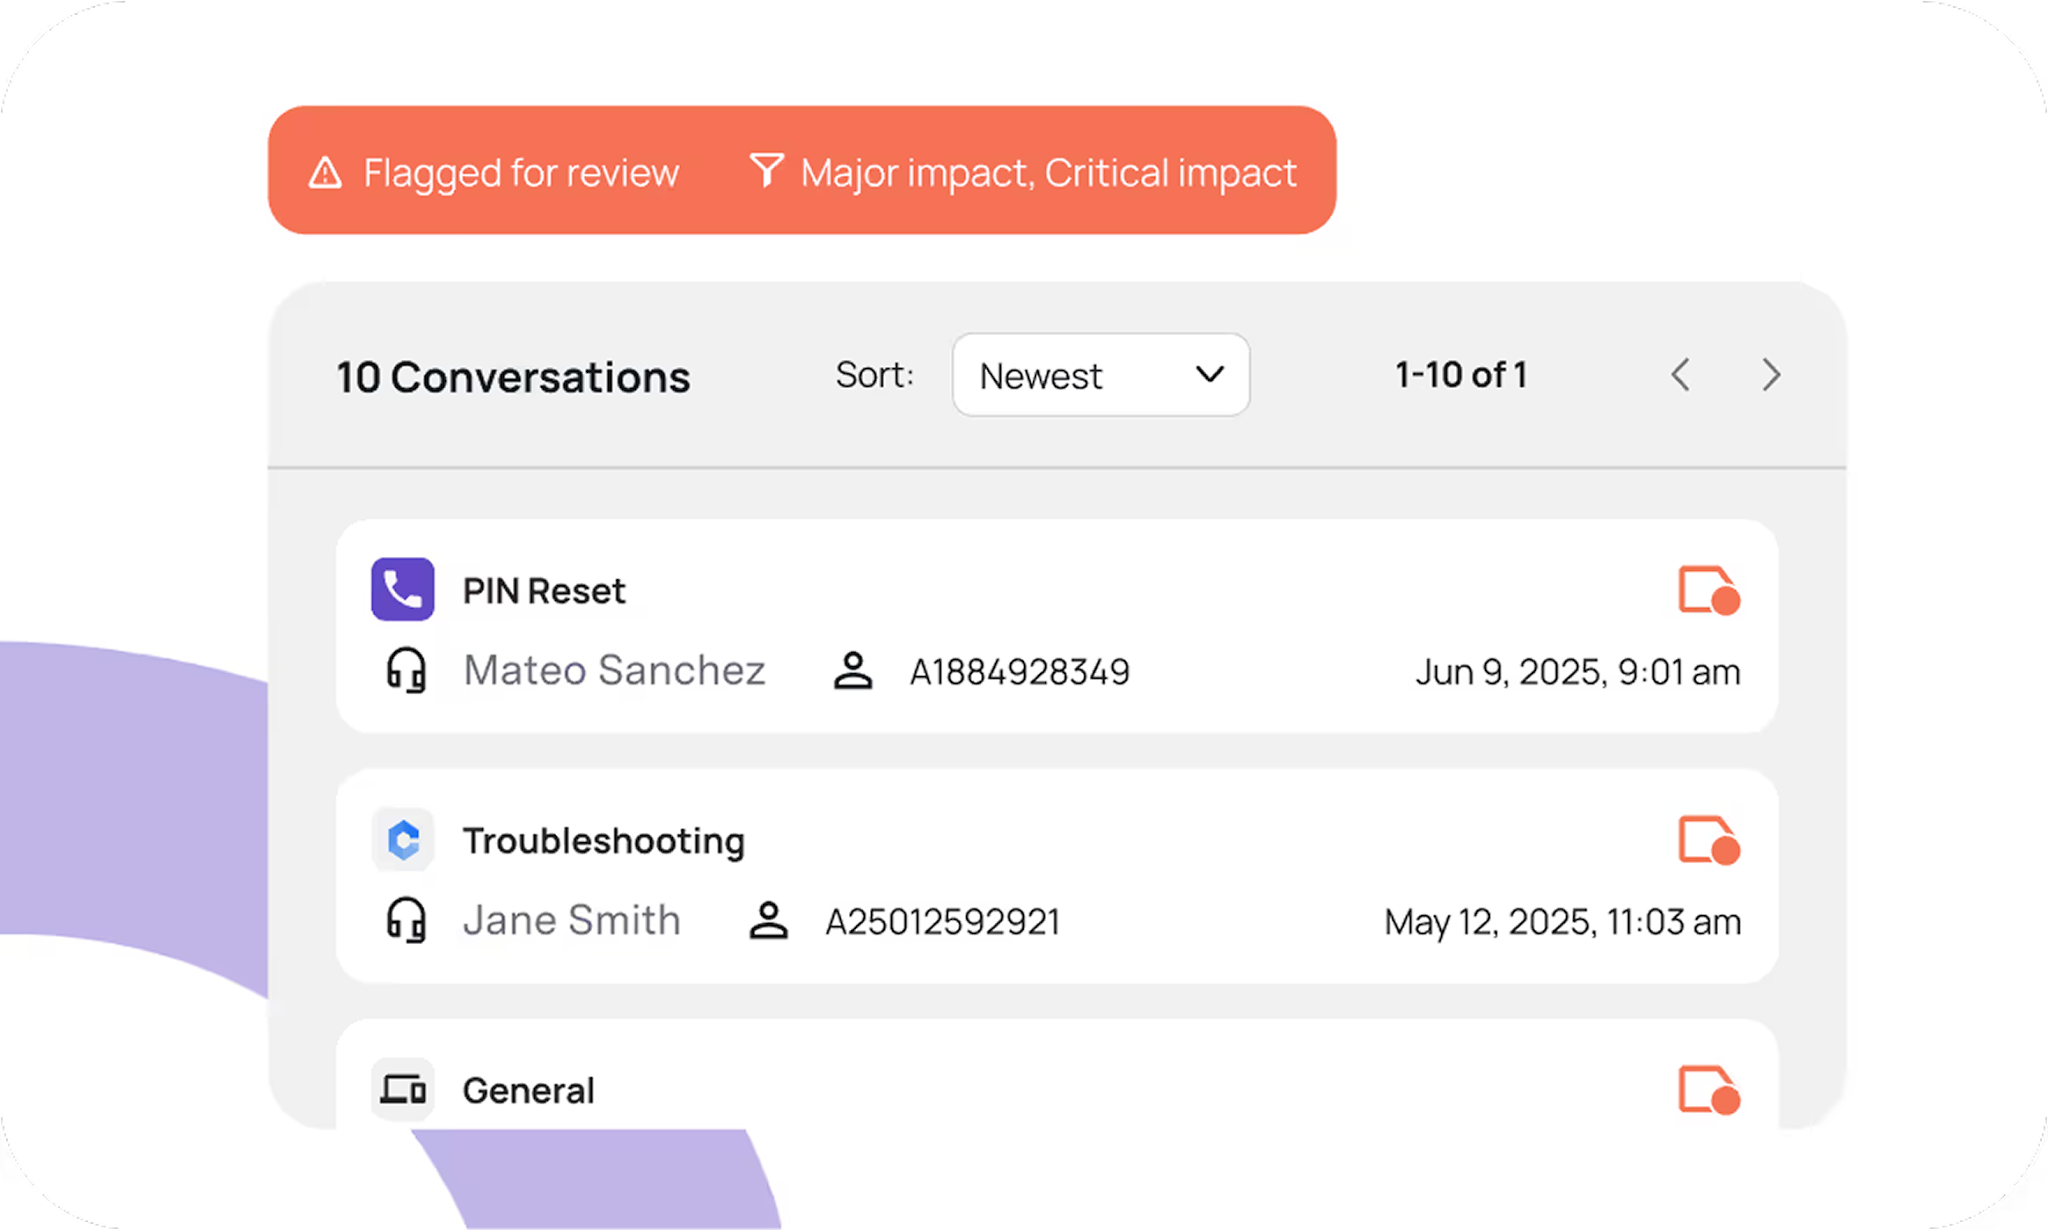Click the purple phone icon
Screen dimensions: 2048x1230
click(x=403, y=589)
